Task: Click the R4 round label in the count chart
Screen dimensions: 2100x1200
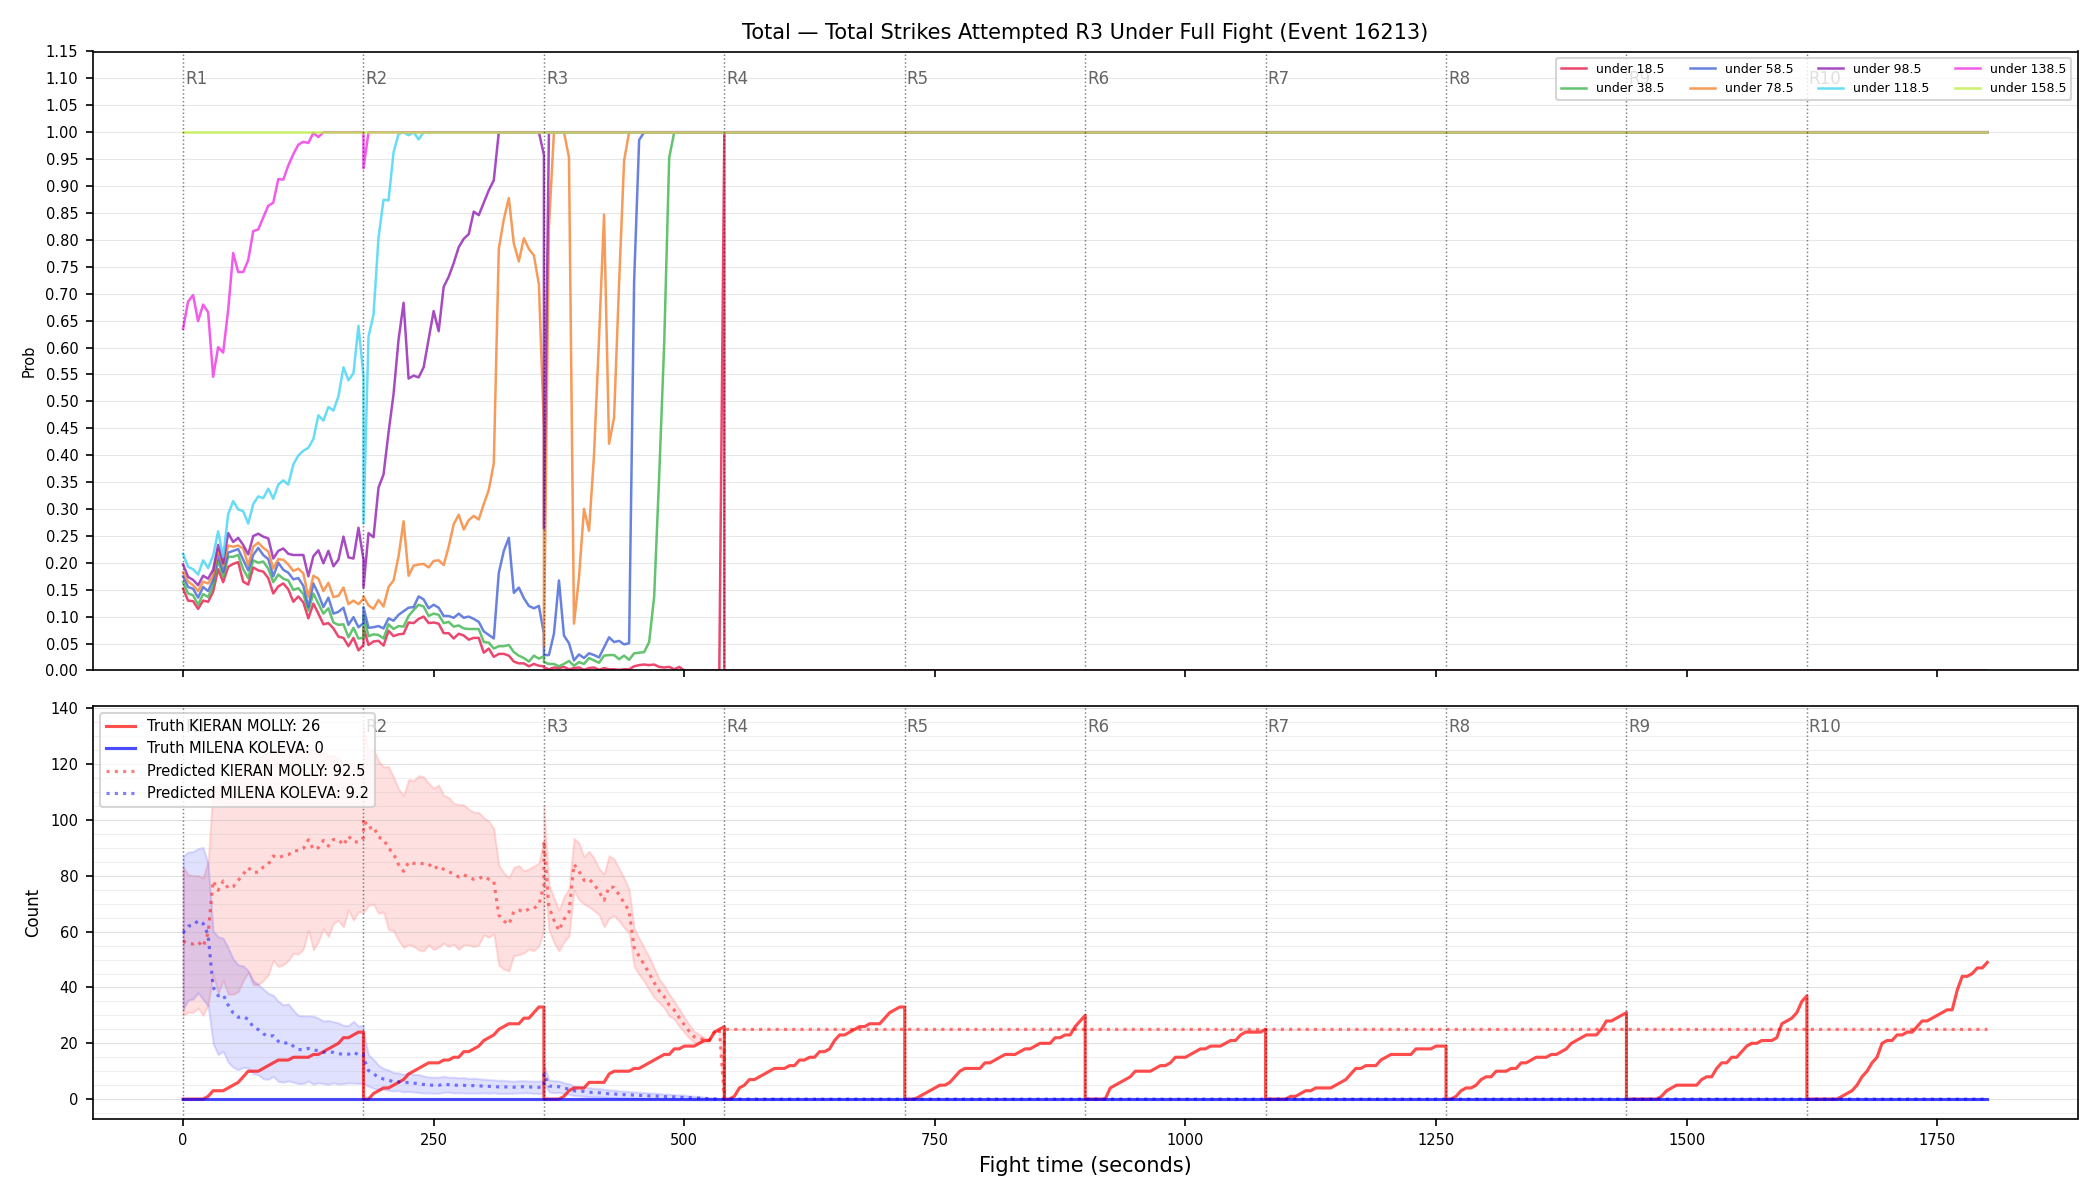Action: [737, 726]
